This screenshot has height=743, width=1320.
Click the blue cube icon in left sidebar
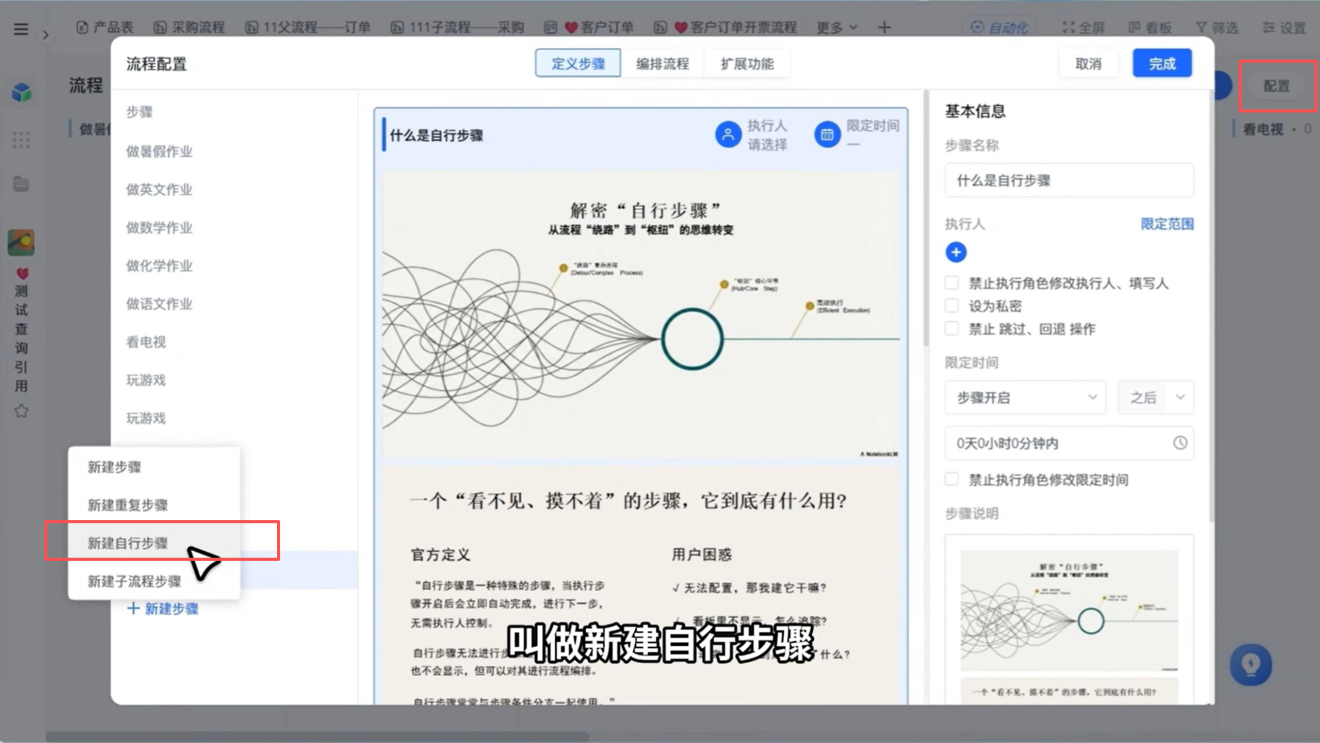[x=21, y=92]
